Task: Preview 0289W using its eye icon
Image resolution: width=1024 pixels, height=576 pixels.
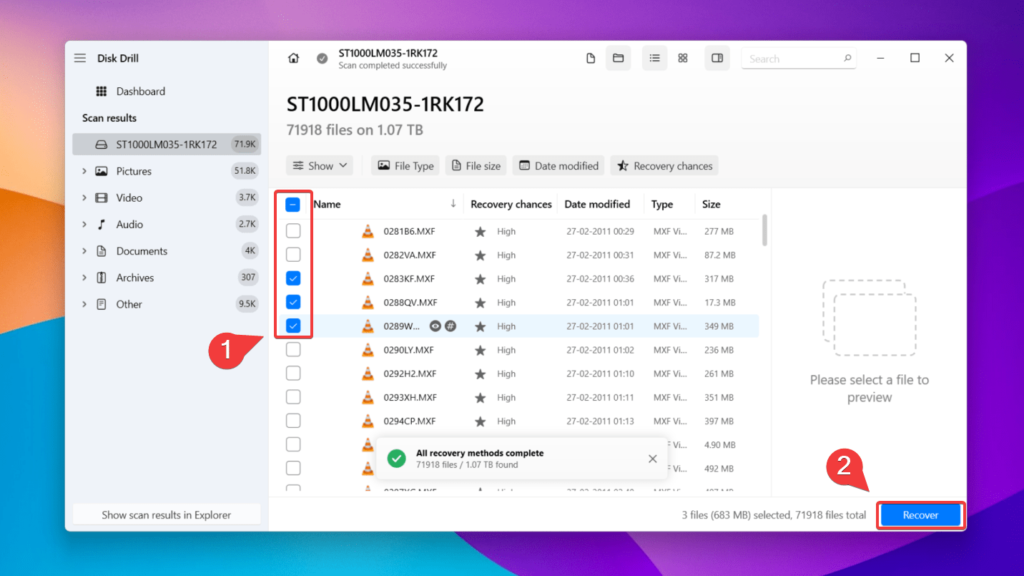Action: tap(436, 326)
